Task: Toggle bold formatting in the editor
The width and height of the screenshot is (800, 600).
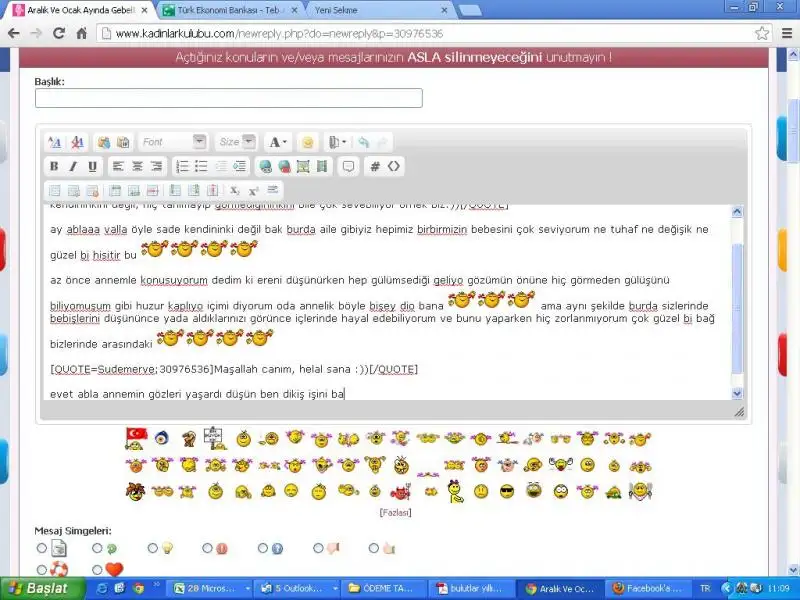Action: pos(55,166)
